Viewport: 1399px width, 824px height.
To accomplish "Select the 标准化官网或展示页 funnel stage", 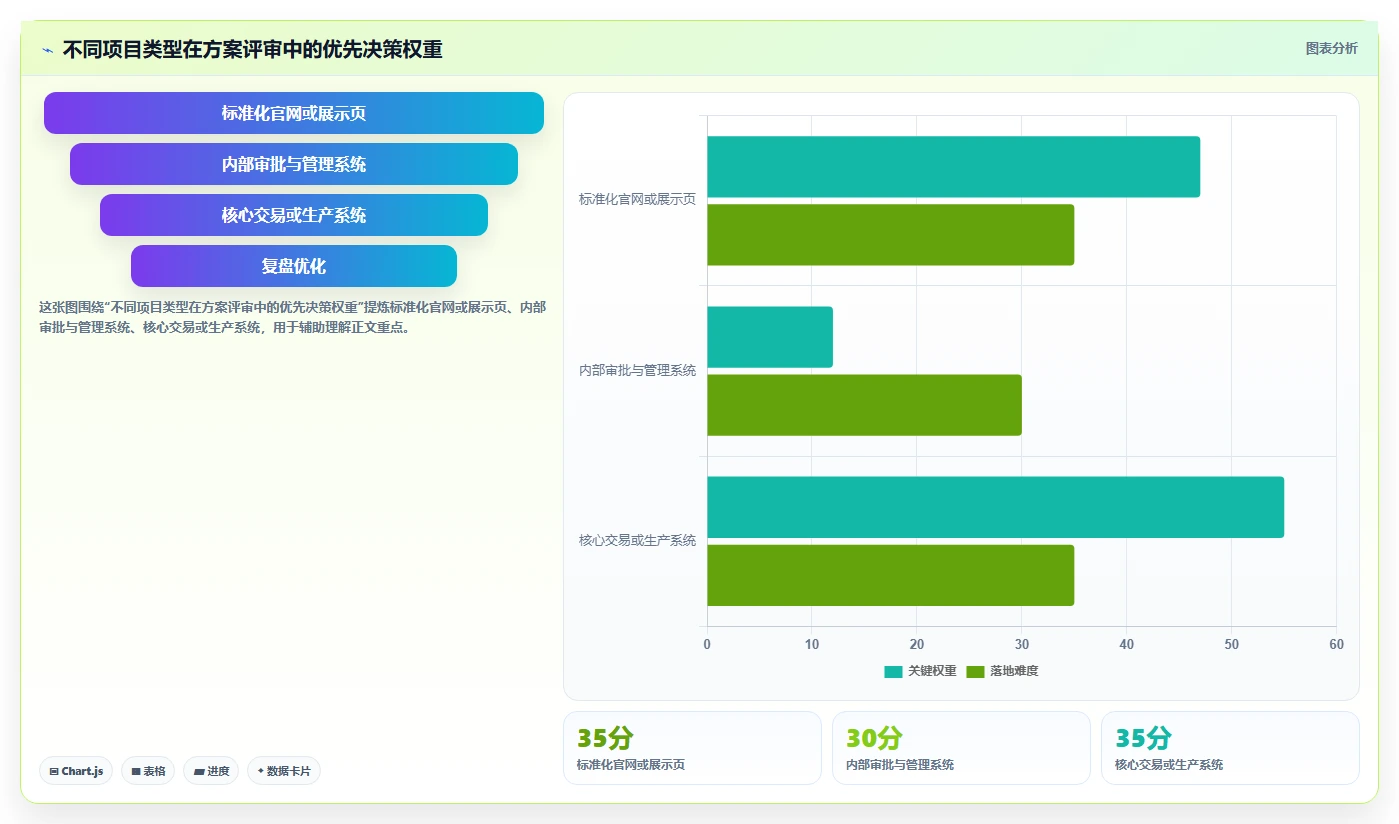I will [x=294, y=113].
